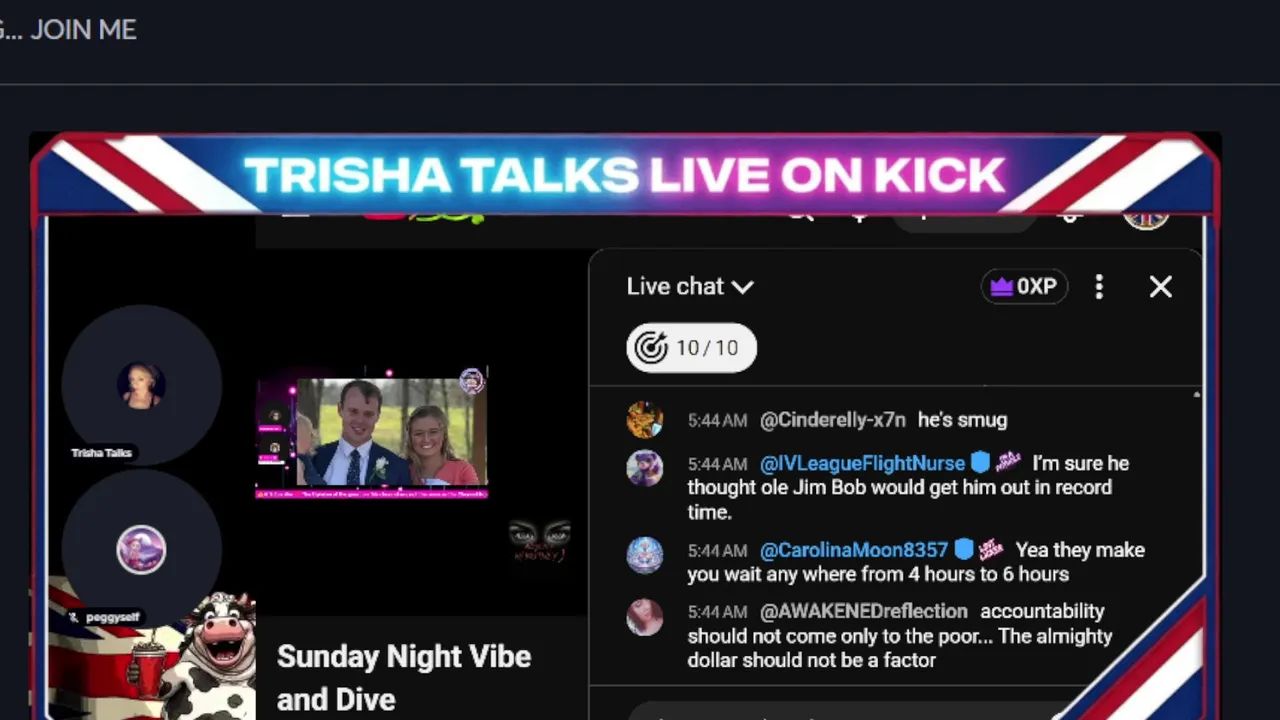Click the blue badge next to CarolinaMoon8357
Screen dimensions: 1280x720
coord(963,549)
